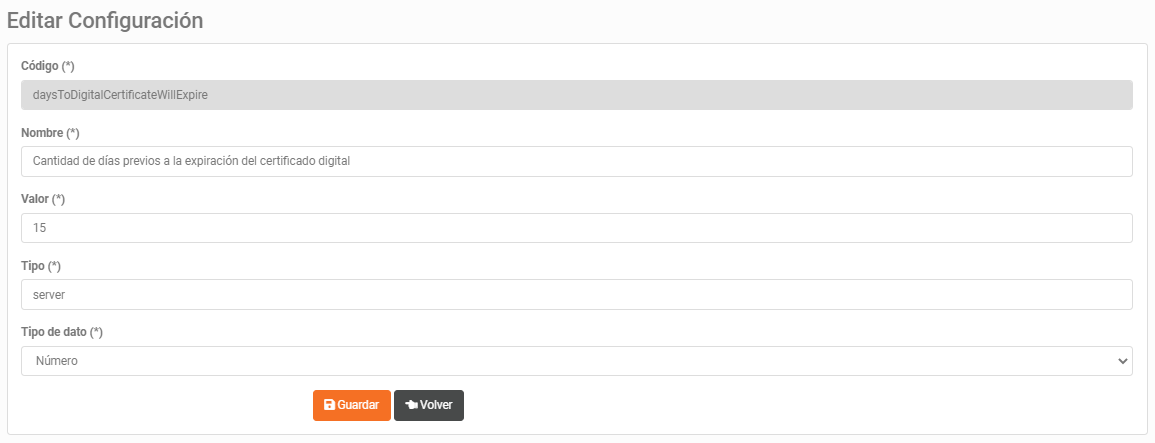The width and height of the screenshot is (1155, 443).
Task: Click the Nombre (*) label
Action: click(50, 133)
